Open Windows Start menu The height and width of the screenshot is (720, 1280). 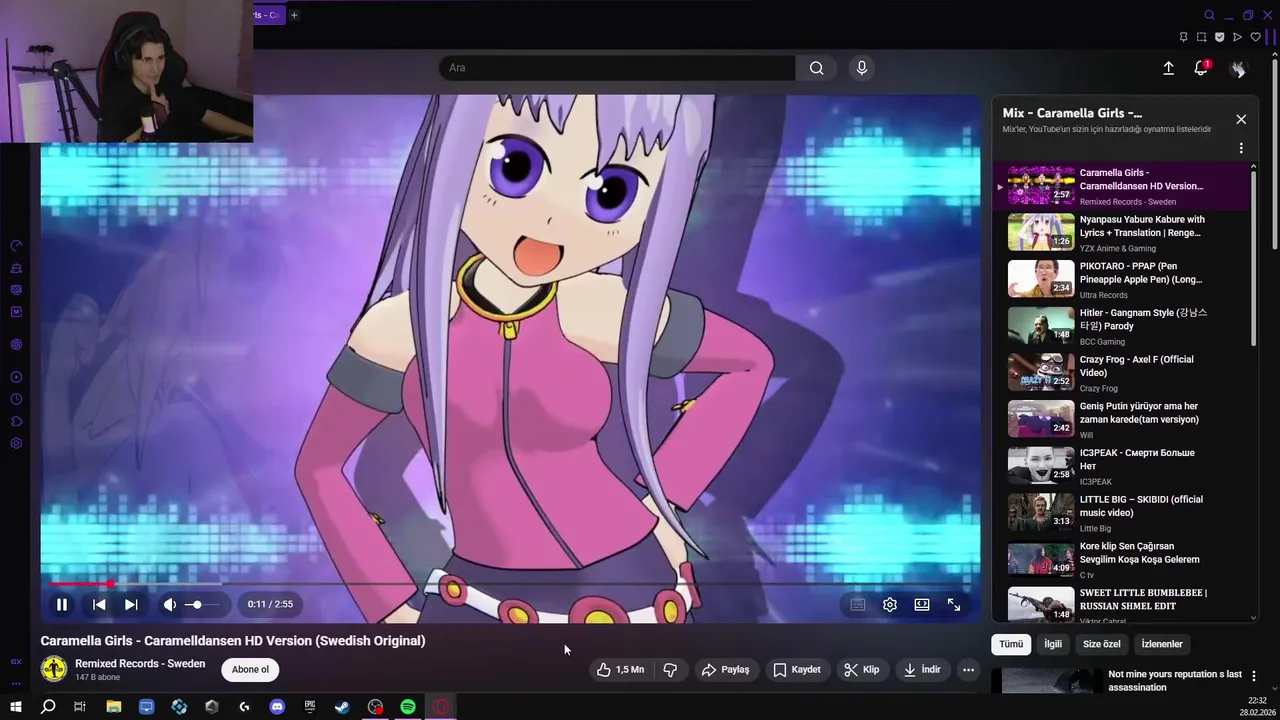15,707
